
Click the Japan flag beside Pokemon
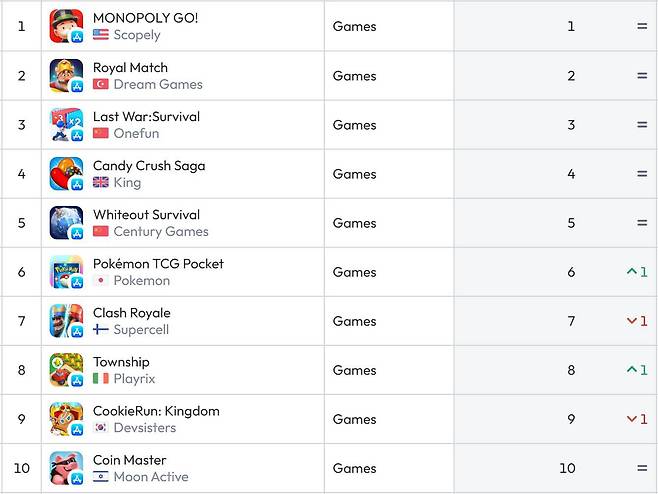pos(101,281)
